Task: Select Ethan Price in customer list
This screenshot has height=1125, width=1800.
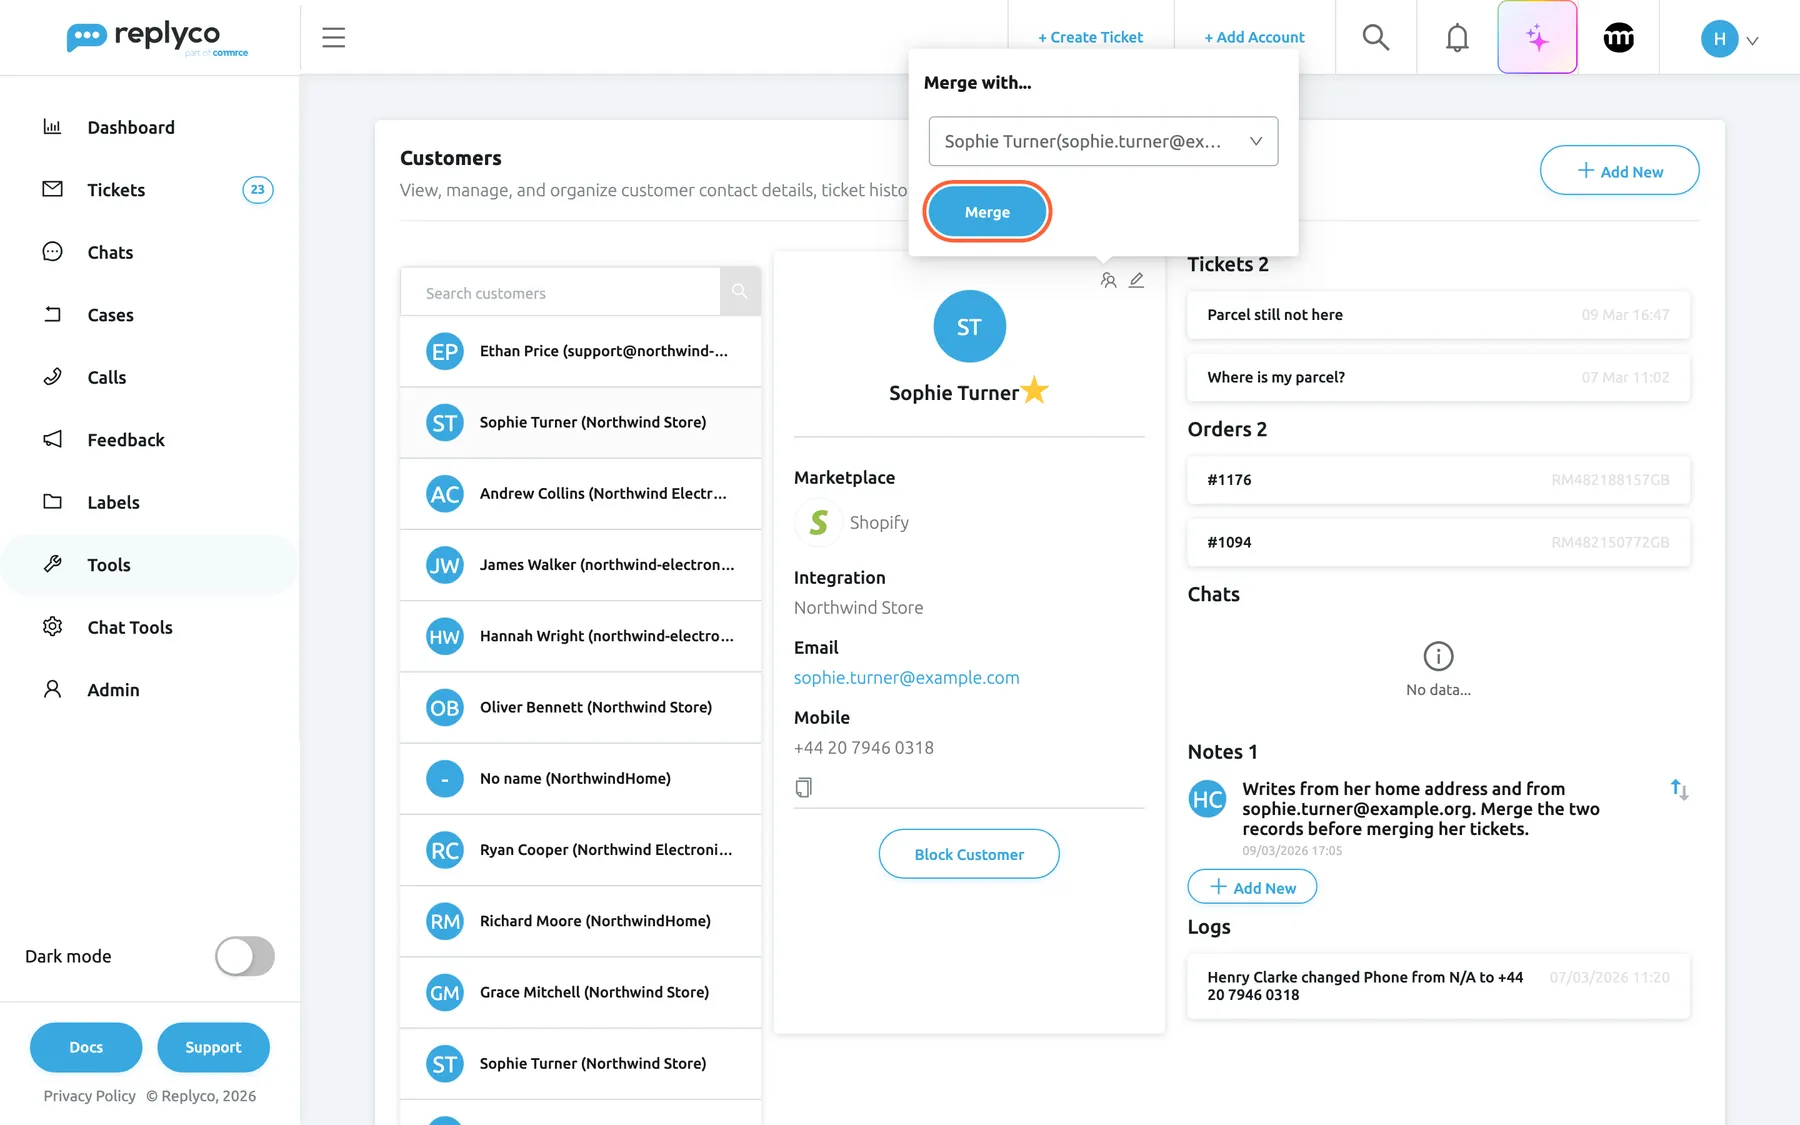Action: [x=581, y=351]
